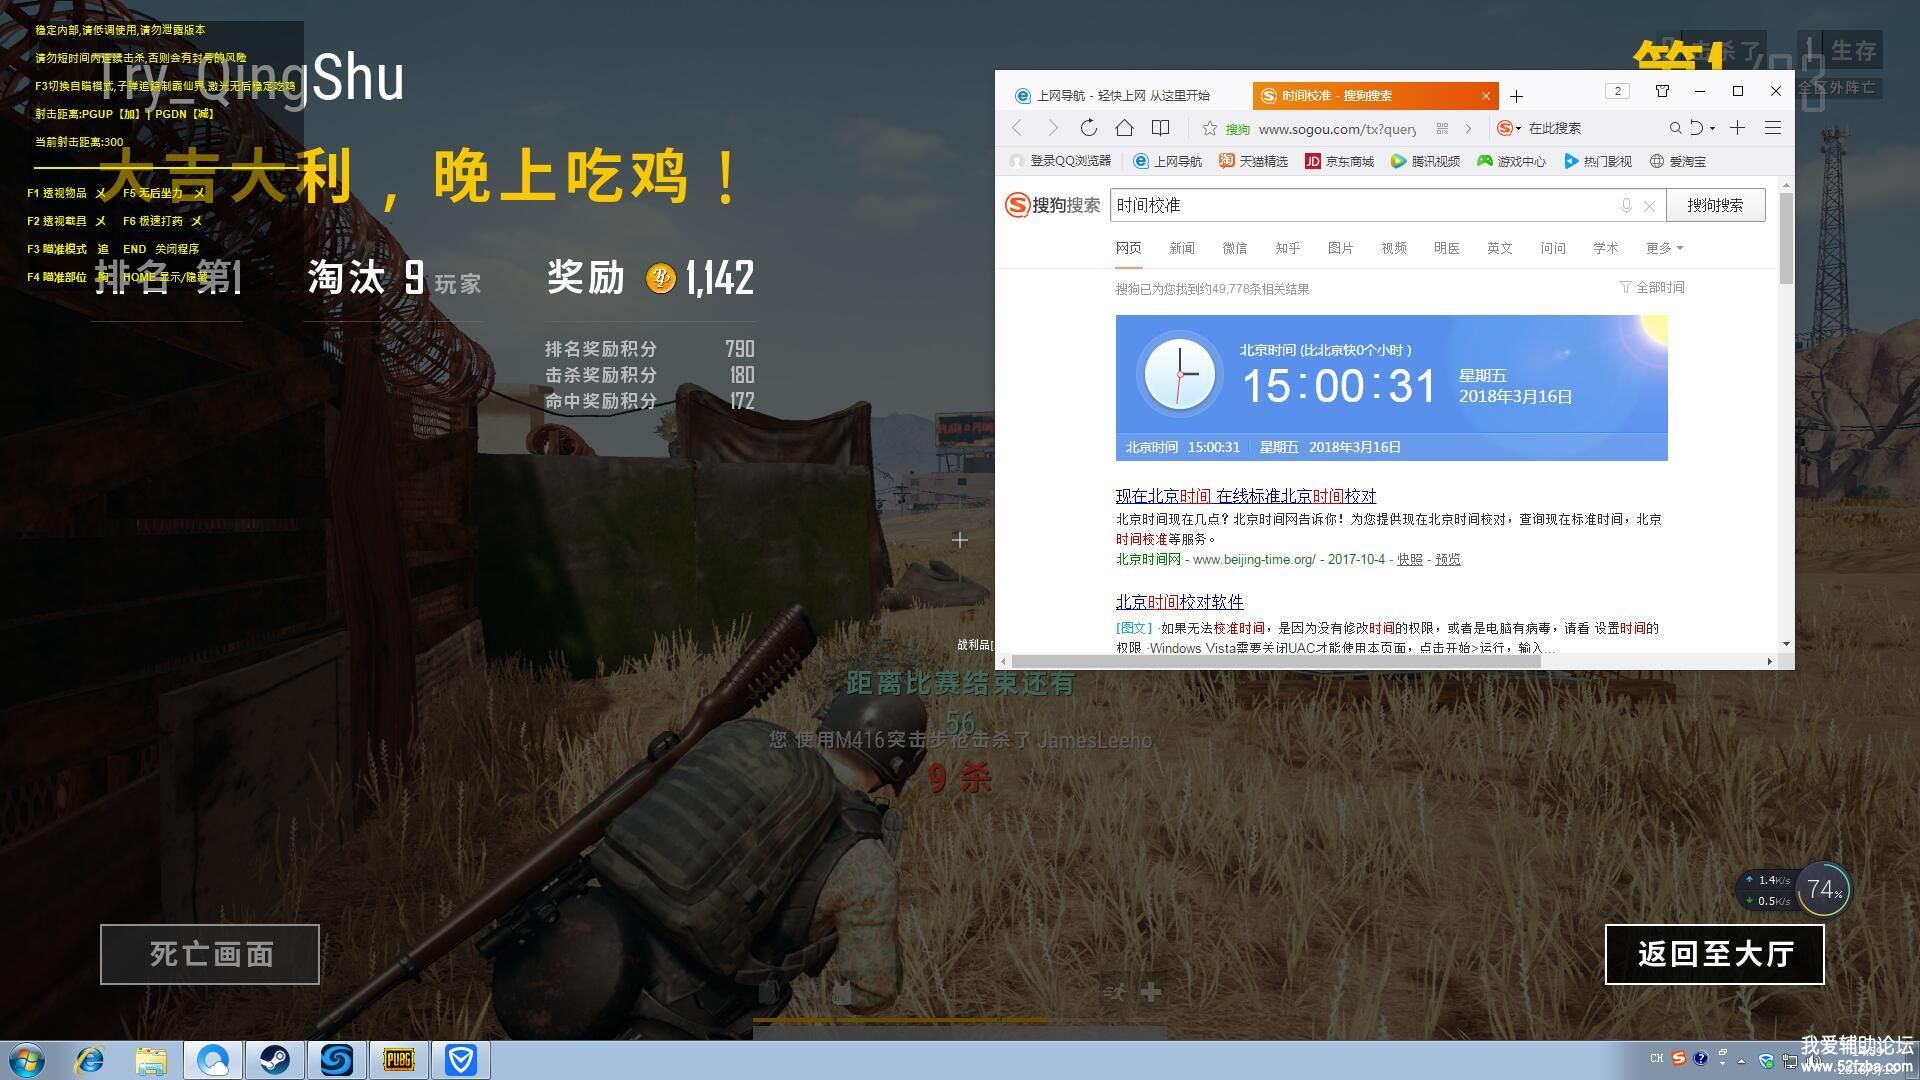1920x1080 pixels.
Task: Click the microphone voice search icon
Action: coord(1626,205)
